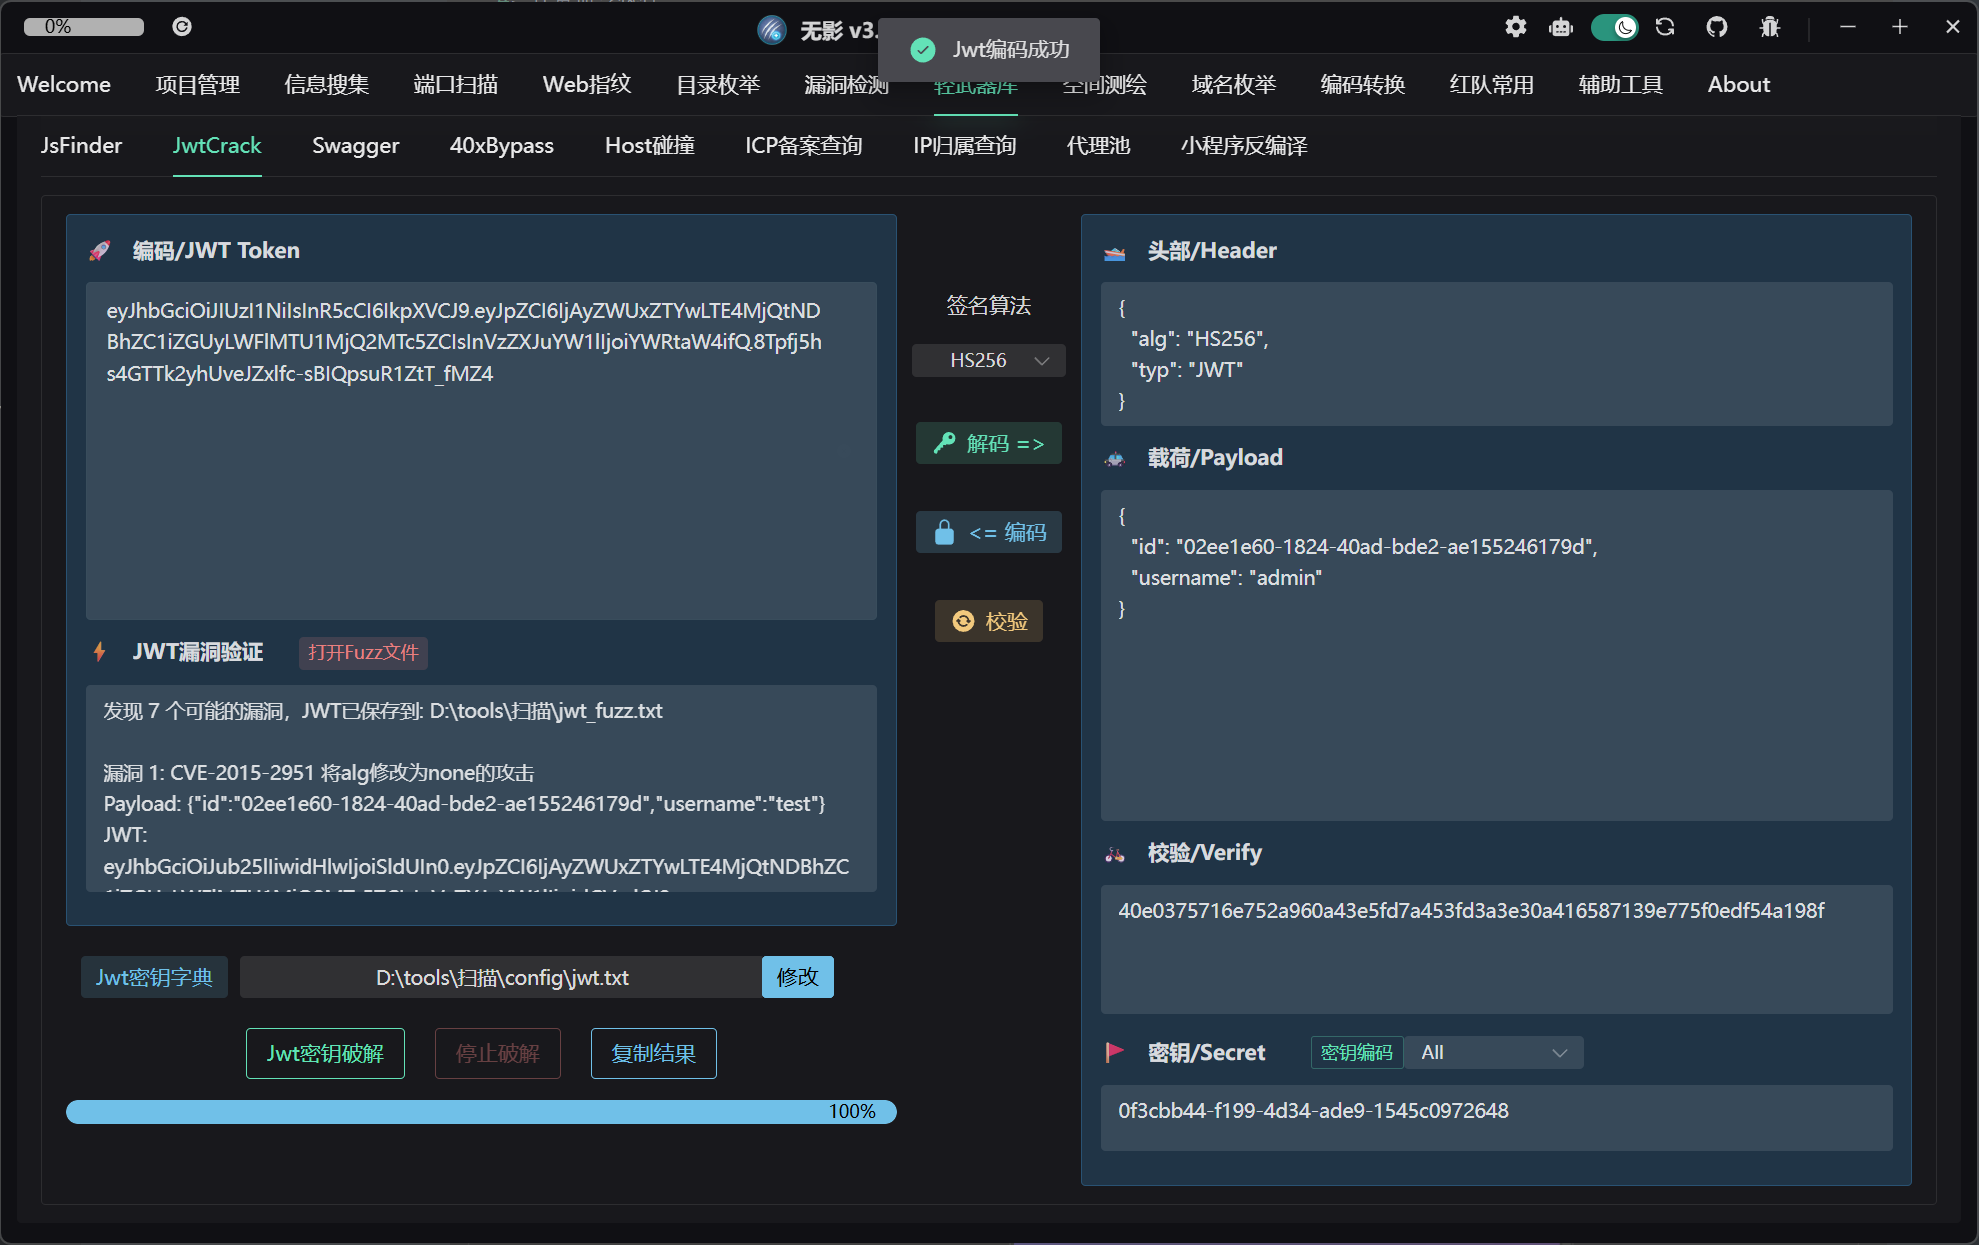Click the refresh arrows icon
Screen dimensions: 1979x1245
pyautogui.click(x=1665, y=27)
